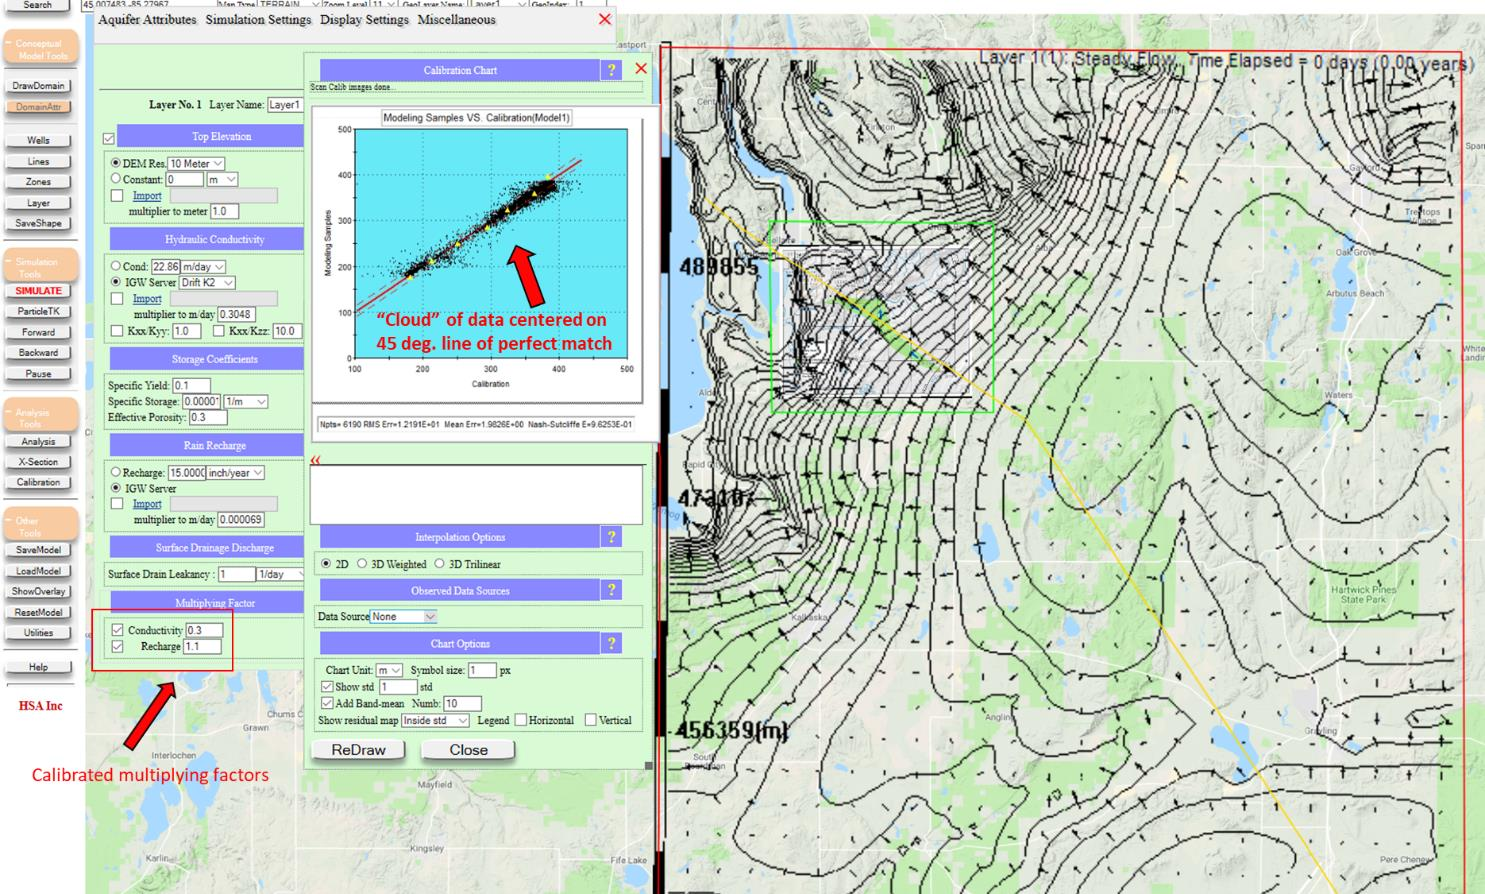Select the 3D Trilinear interpolation option
This screenshot has height=894, width=1485.
coord(439,564)
